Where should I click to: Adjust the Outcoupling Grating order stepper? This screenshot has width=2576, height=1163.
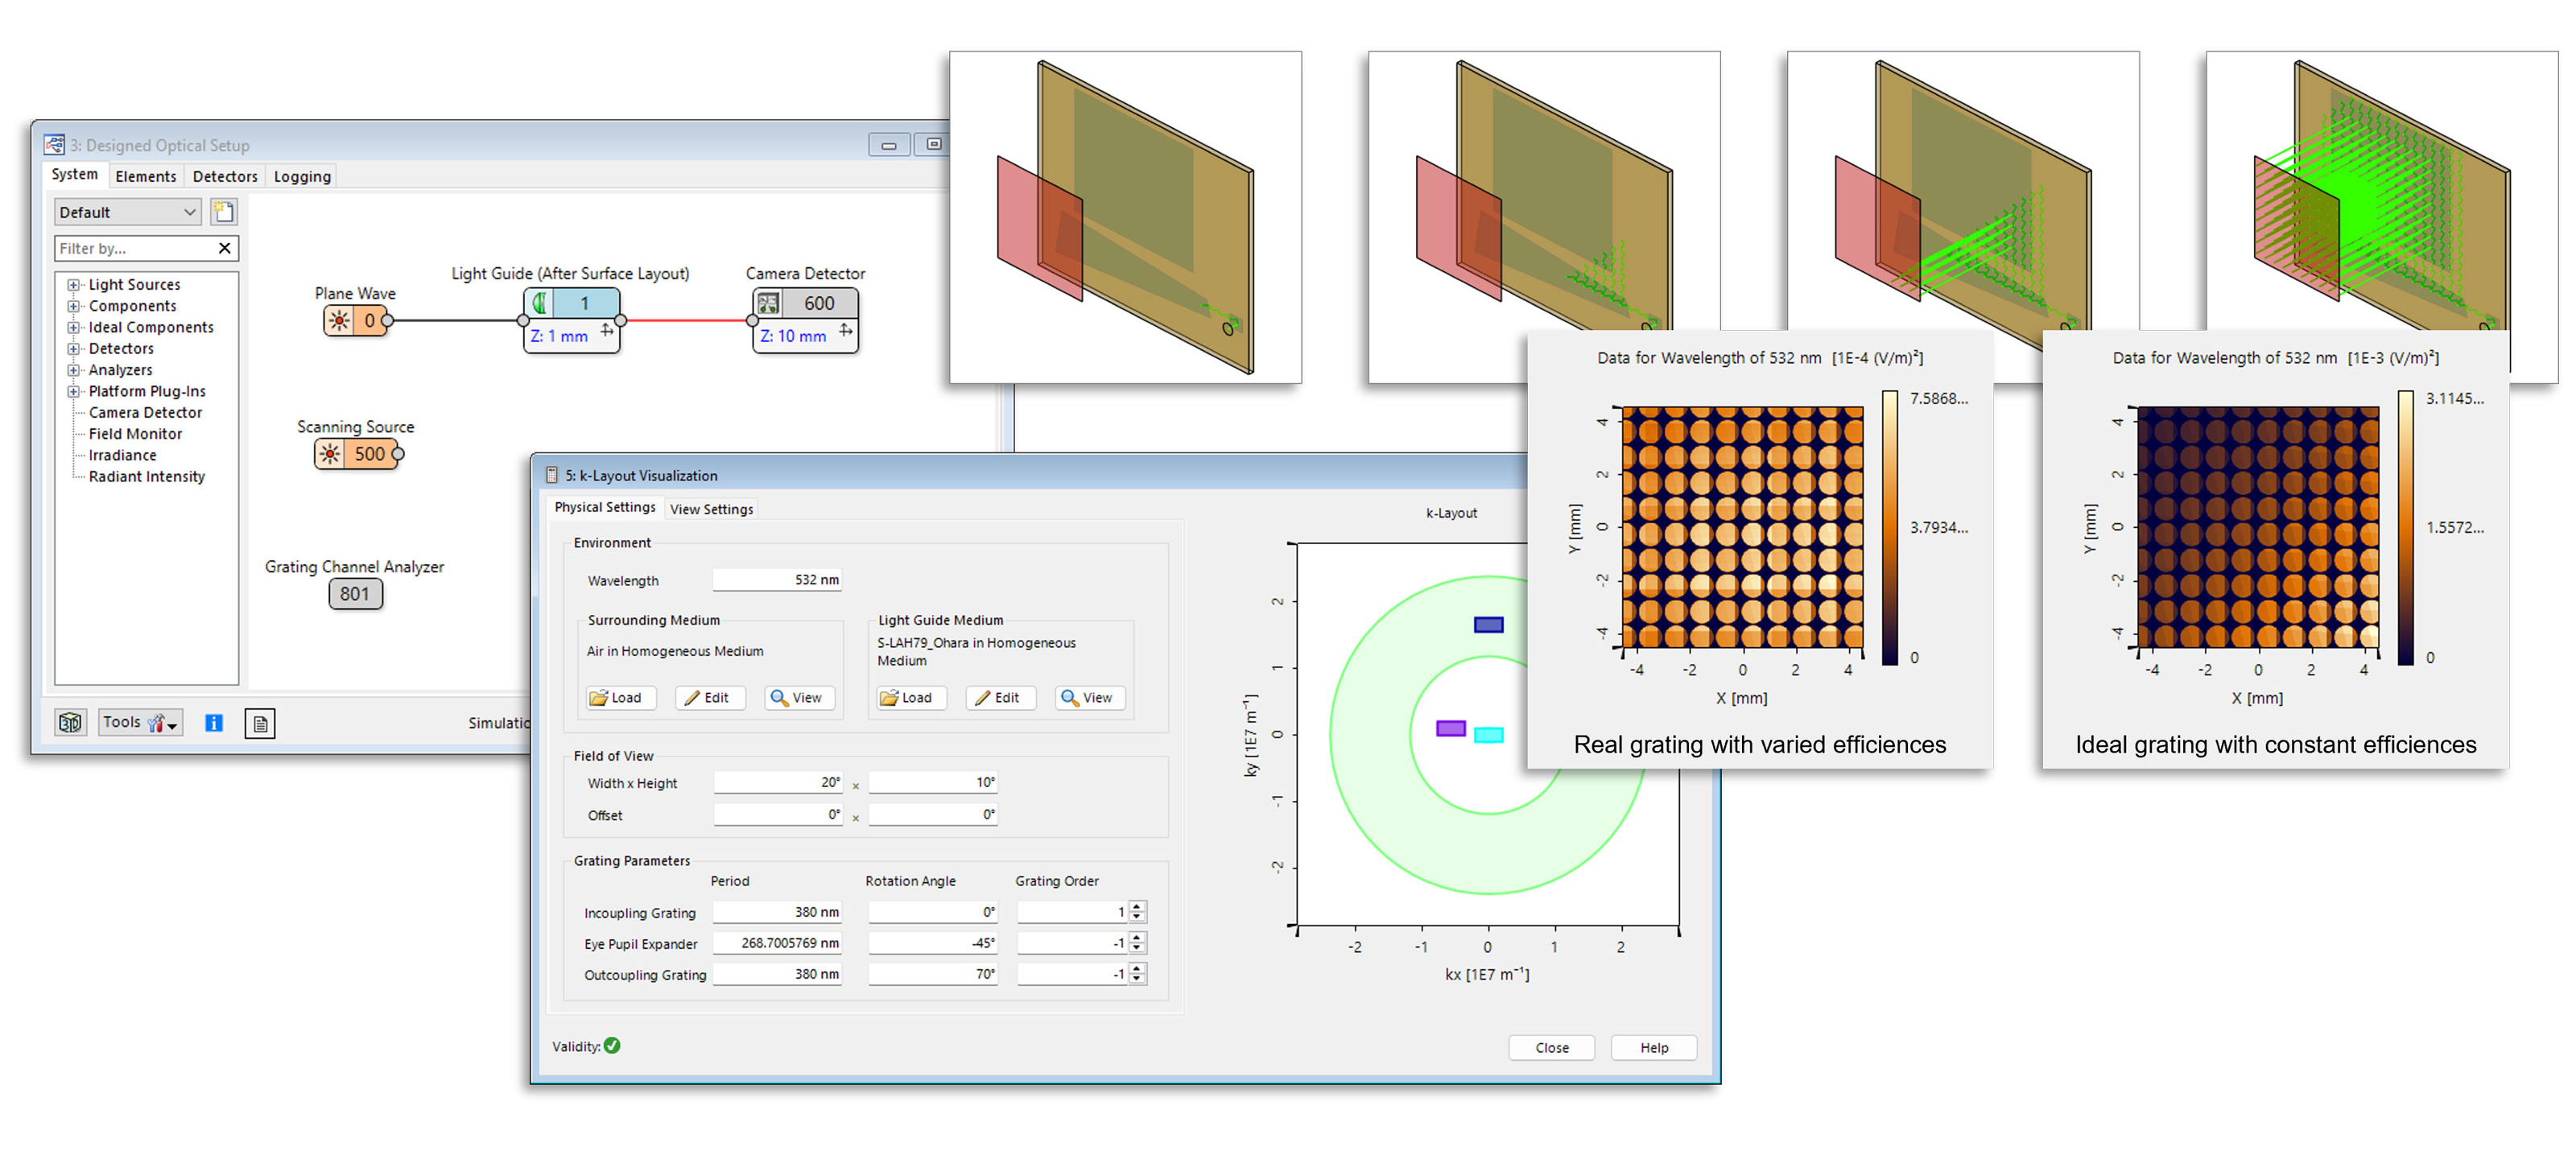(x=1137, y=975)
